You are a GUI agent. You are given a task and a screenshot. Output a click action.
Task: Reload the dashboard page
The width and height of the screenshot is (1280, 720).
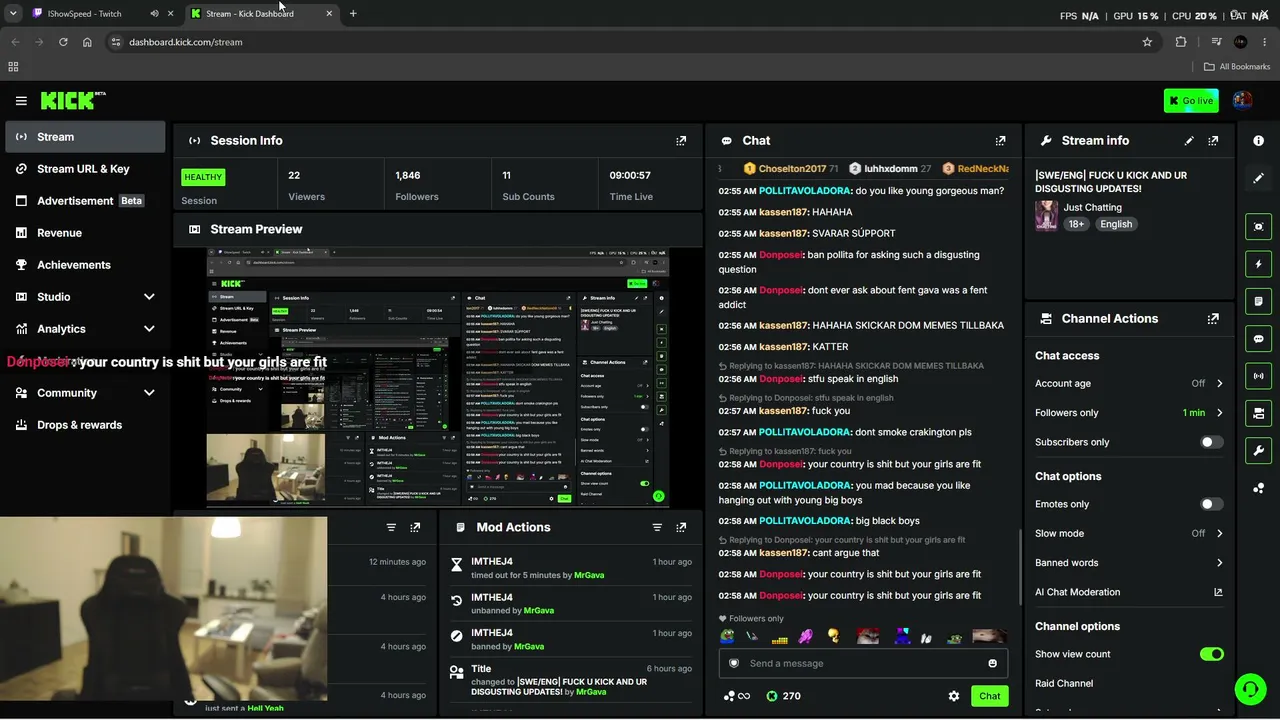(63, 42)
